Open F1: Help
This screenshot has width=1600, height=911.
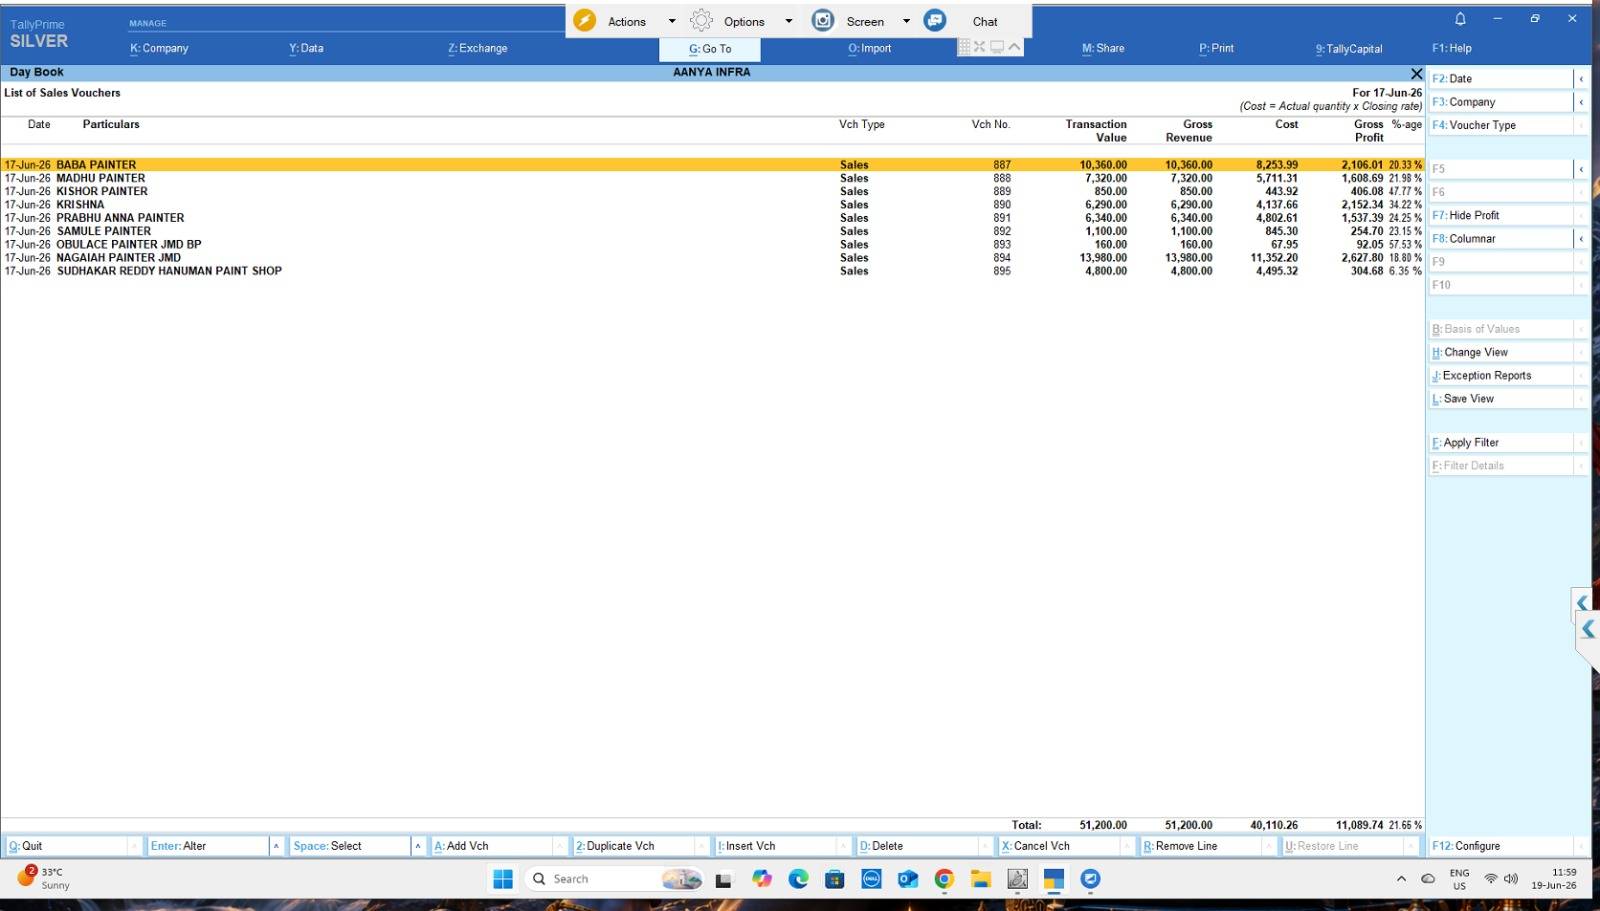(1452, 48)
